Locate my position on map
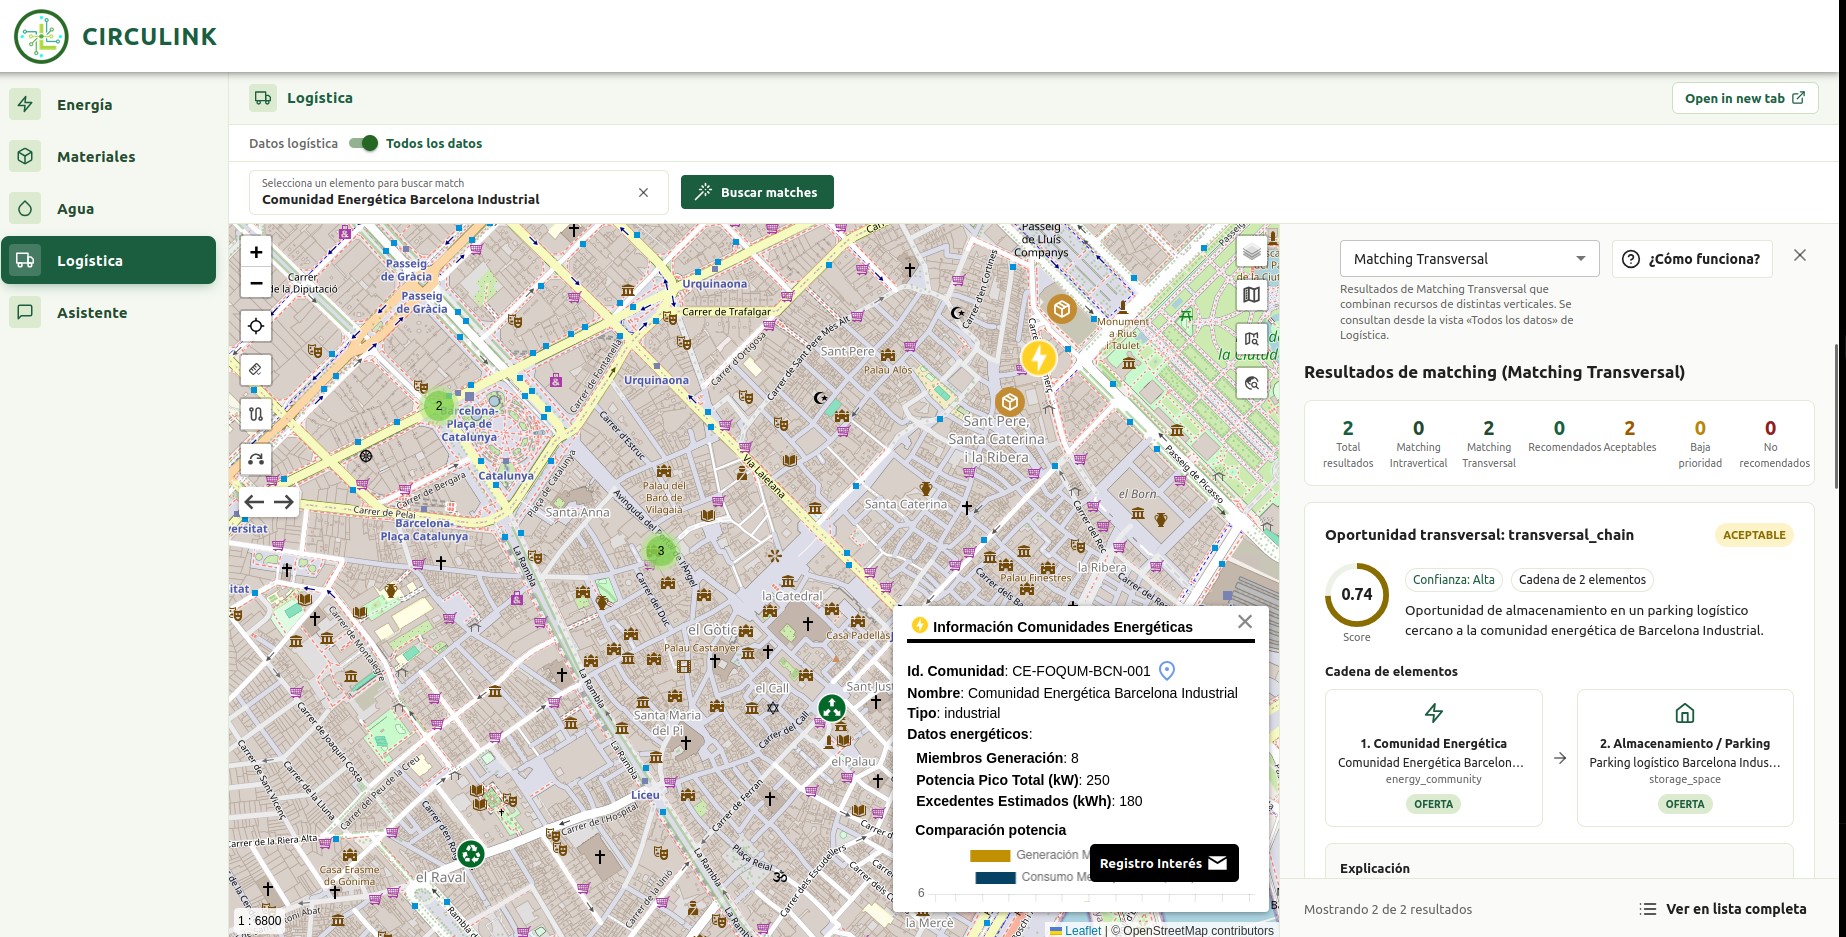The height and width of the screenshot is (937, 1846). [x=256, y=326]
